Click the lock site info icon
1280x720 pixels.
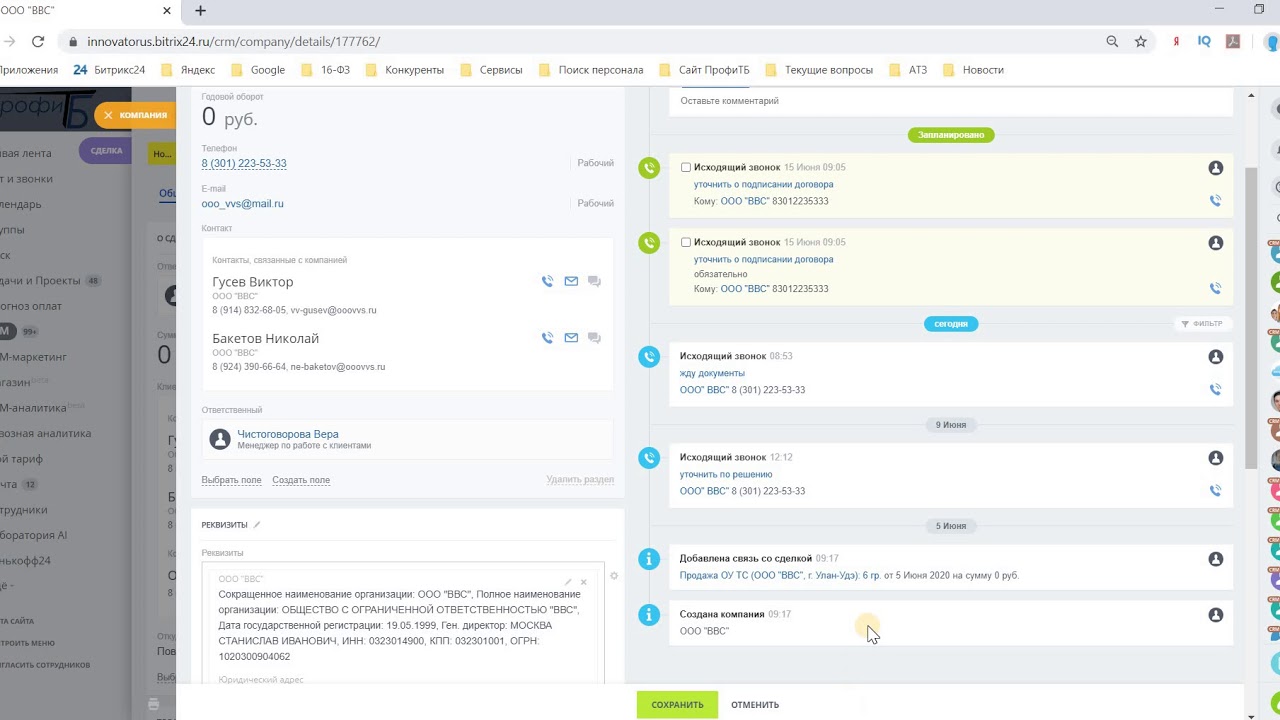[72, 42]
